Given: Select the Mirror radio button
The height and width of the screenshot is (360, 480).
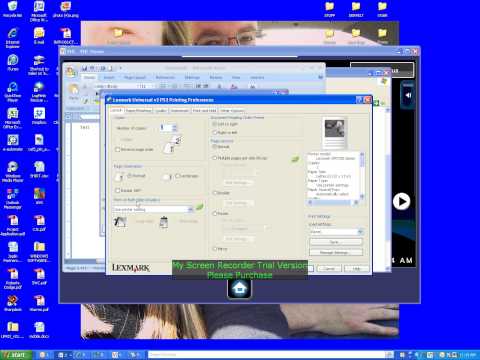Looking at the screenshot, I should point(215,249).
